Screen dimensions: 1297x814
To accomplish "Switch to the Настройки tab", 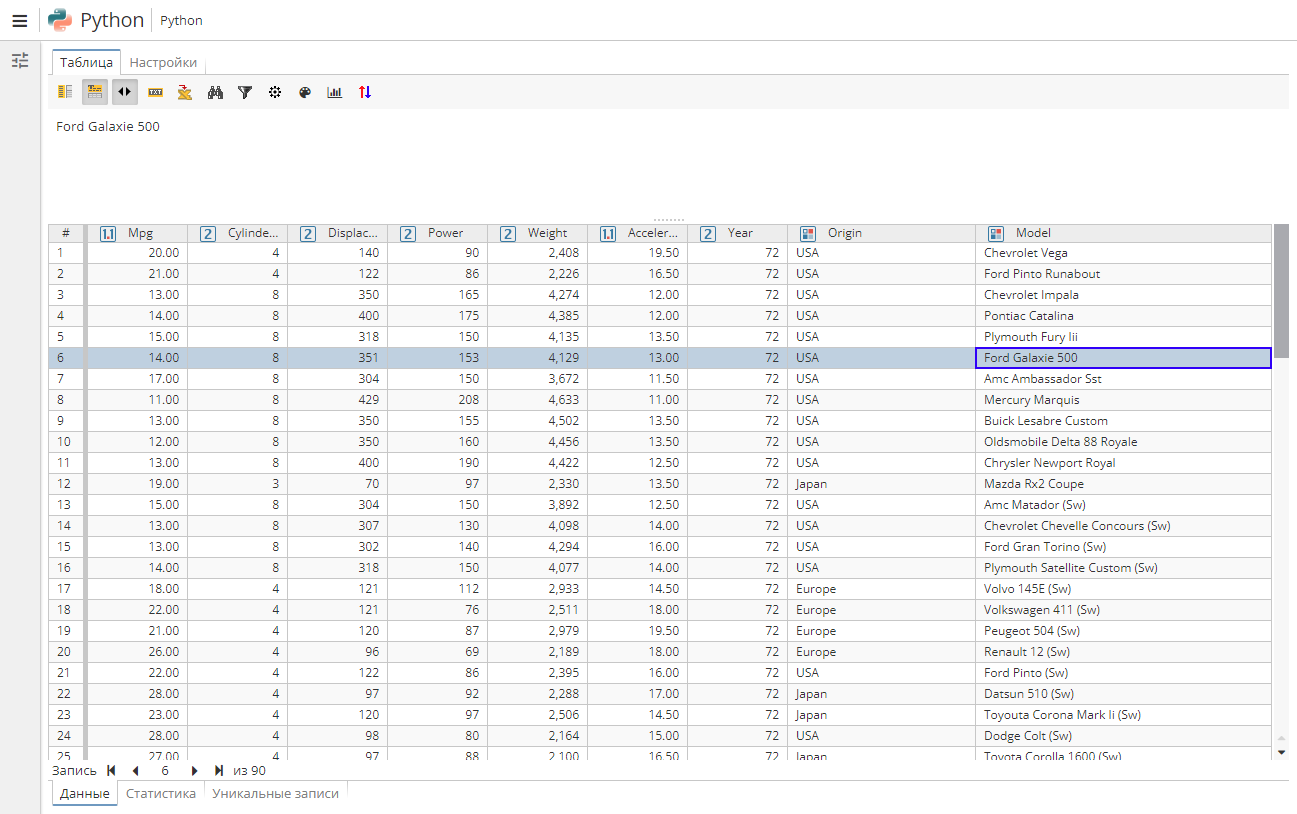I will 163,62.
